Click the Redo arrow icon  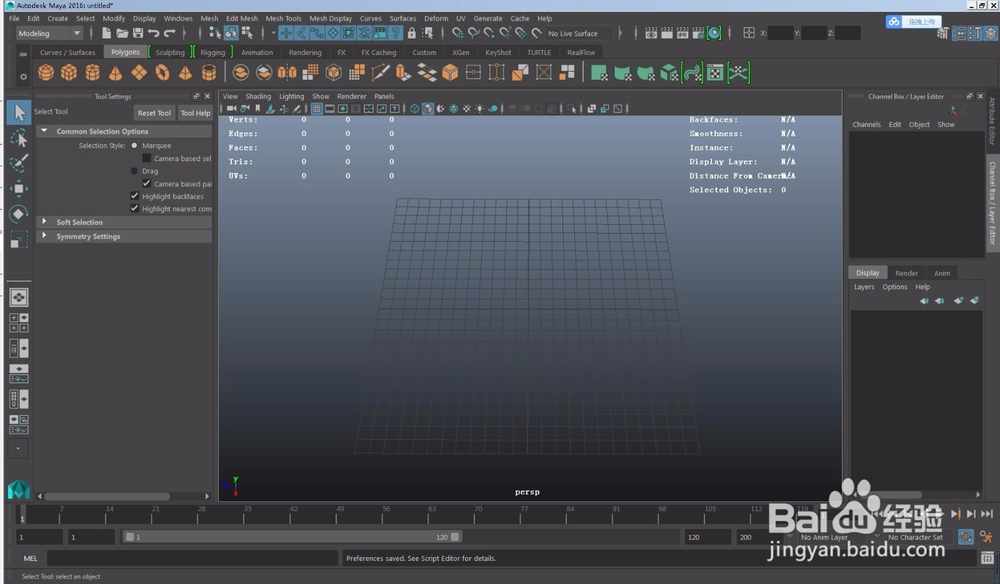click(x=170, y=33)
